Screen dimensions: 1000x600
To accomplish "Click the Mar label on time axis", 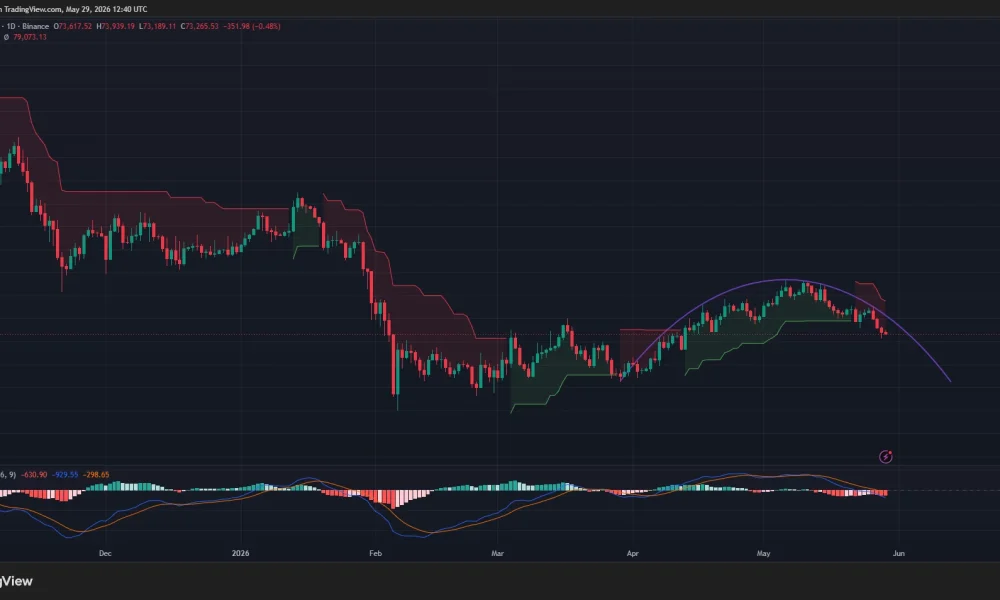I will [x=497, y=553].
